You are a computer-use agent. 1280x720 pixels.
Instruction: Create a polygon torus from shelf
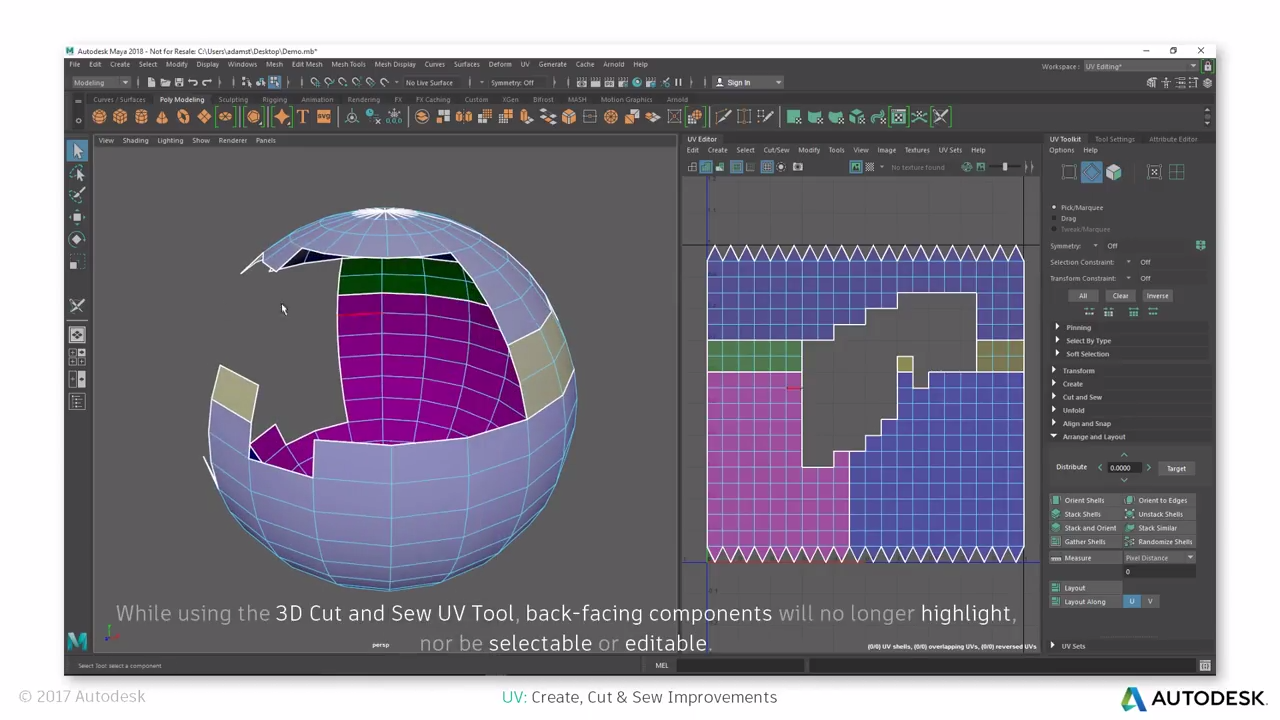[183, 117]
